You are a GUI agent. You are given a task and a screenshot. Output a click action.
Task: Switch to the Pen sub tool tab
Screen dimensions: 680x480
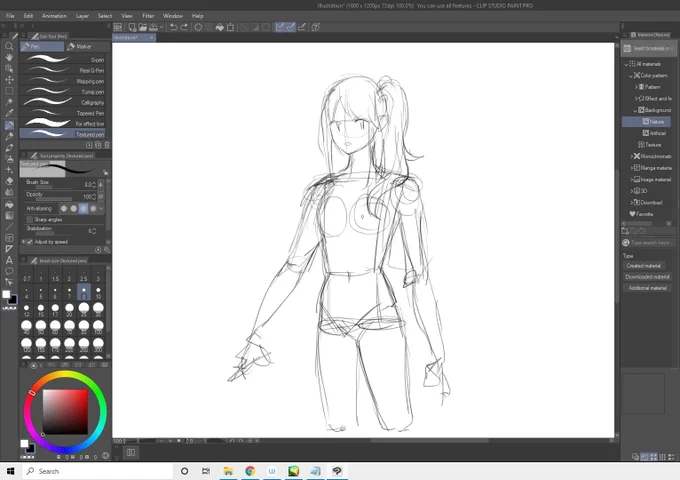[42, 46]
